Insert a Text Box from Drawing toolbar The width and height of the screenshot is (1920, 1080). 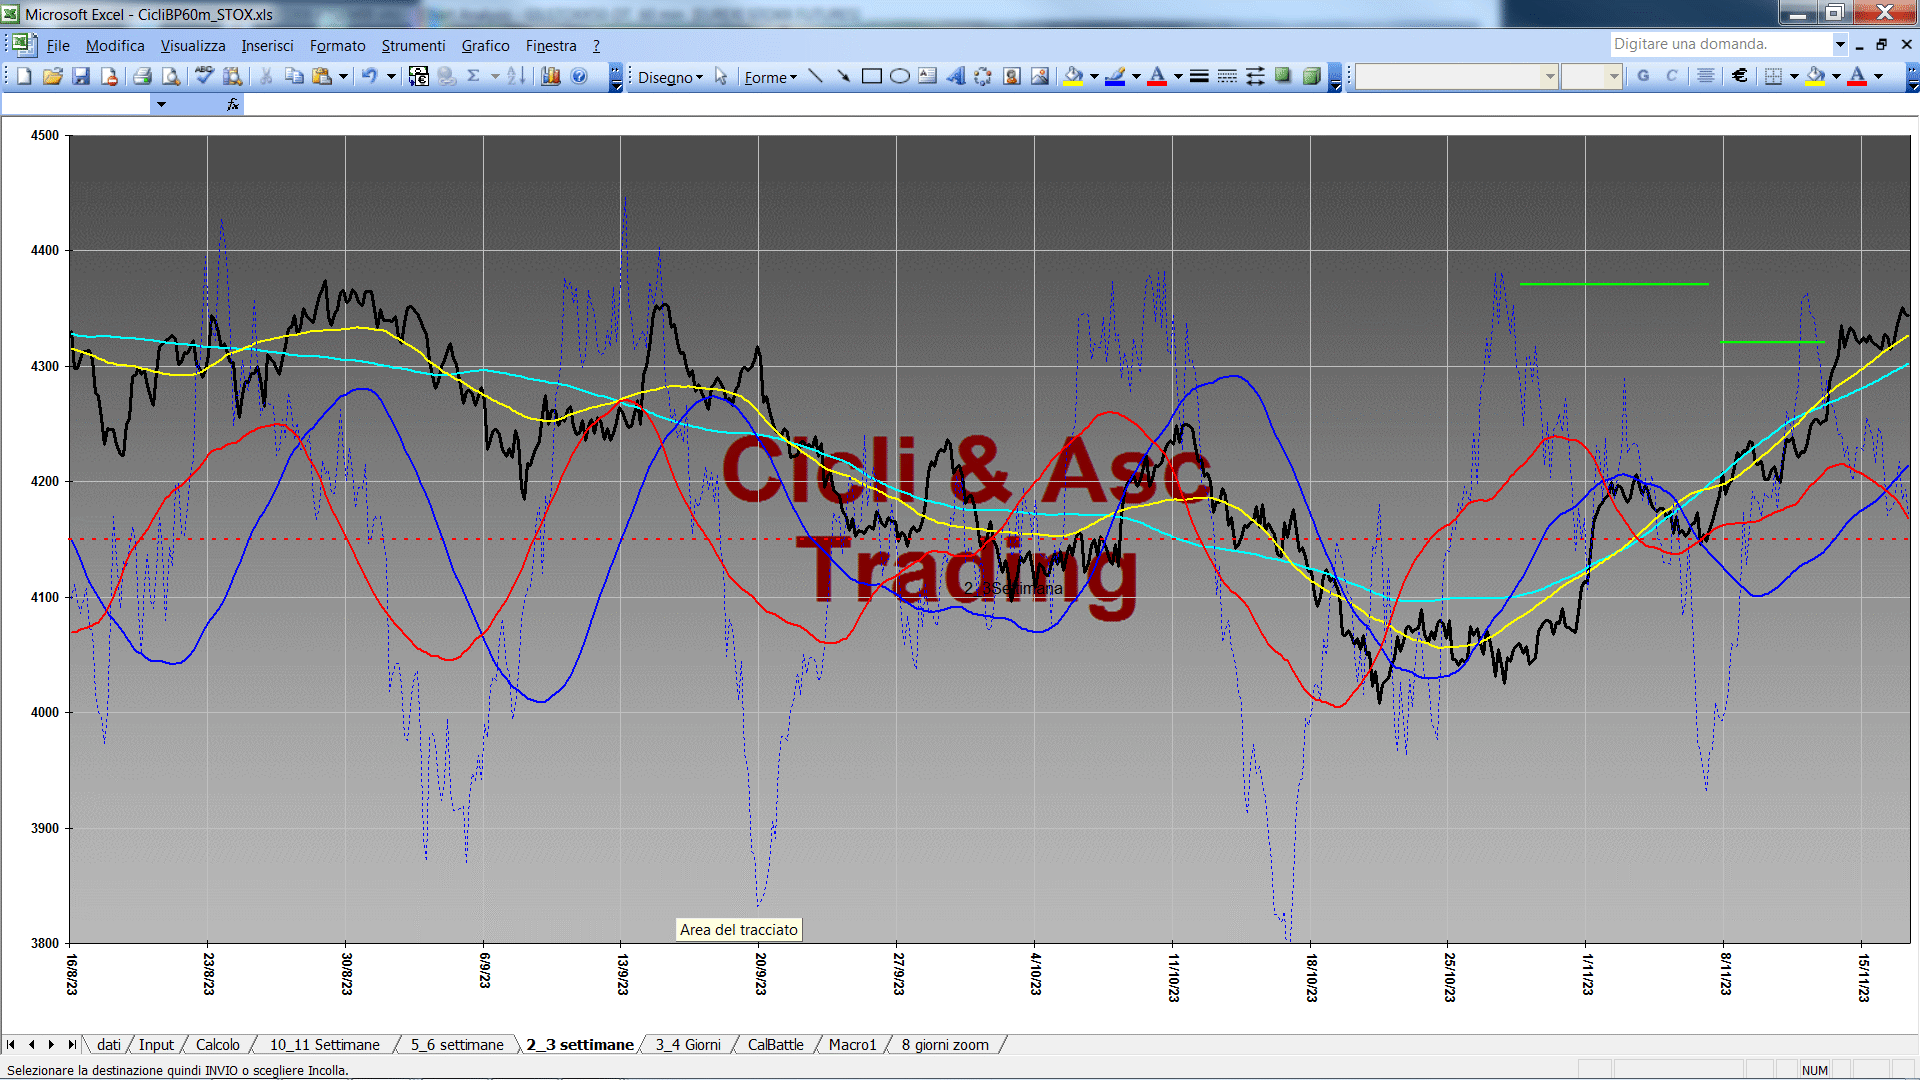pyautogui.click(x=927, y=76)
